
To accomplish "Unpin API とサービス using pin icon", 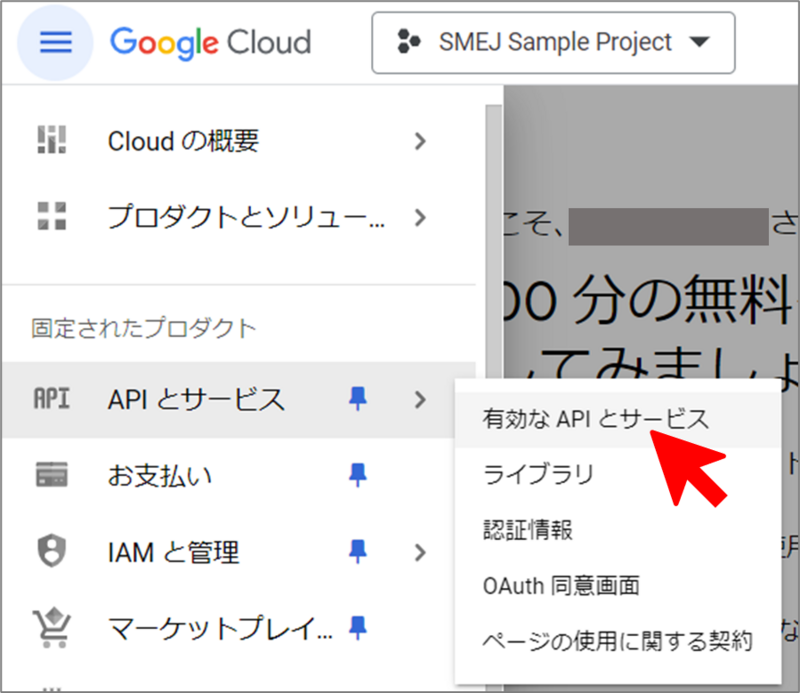I will [x=357, y=399].
